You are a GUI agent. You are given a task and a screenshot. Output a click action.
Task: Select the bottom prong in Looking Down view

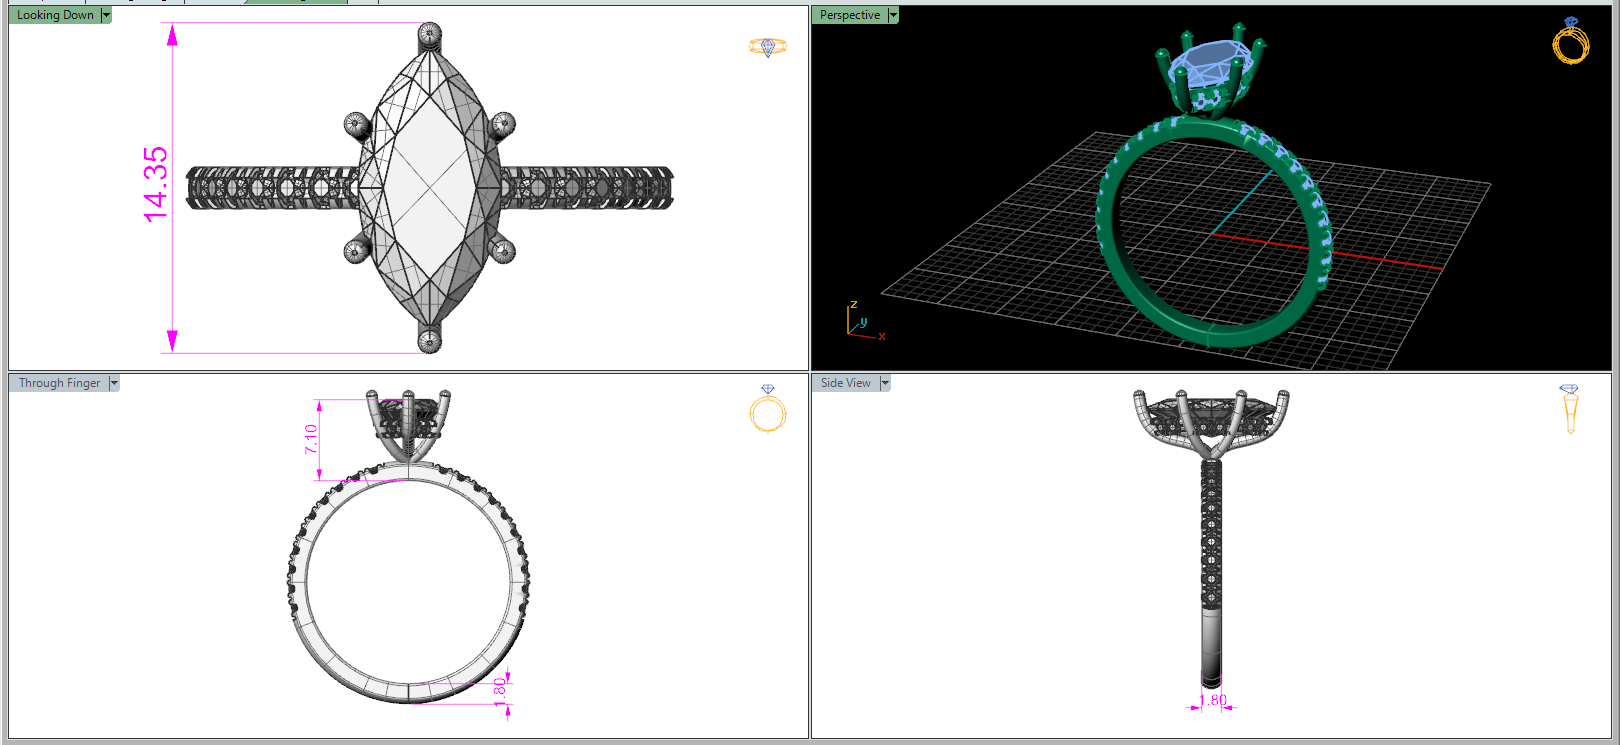point(430,341)
